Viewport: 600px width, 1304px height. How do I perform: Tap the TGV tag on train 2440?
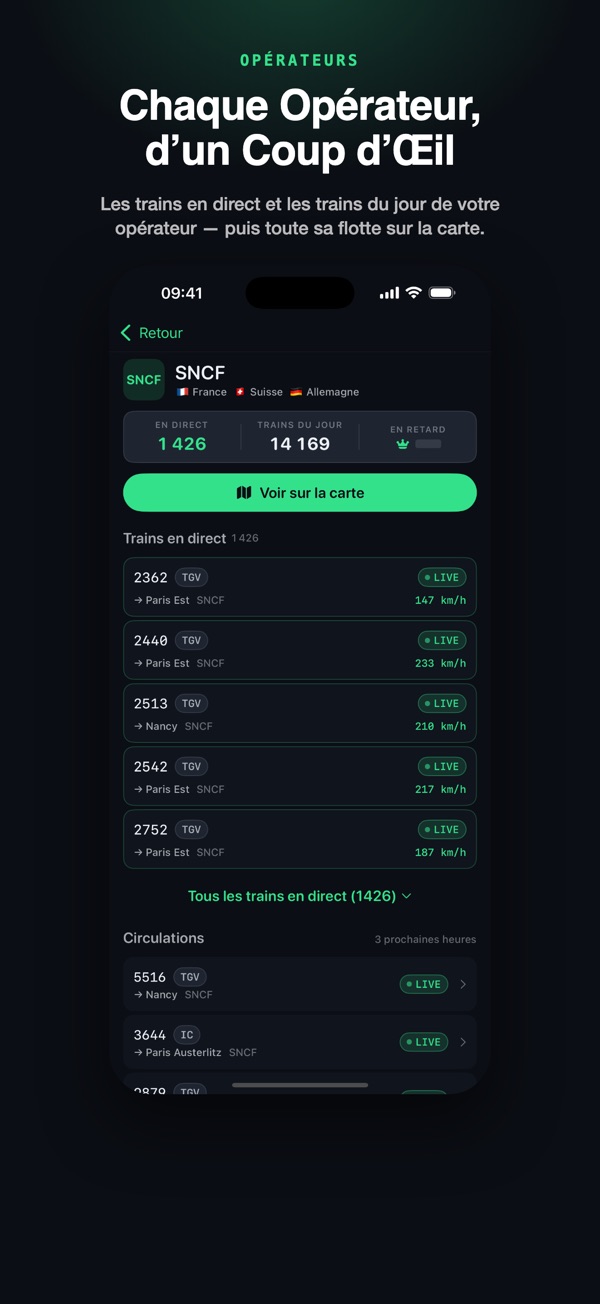coord(191,640)
